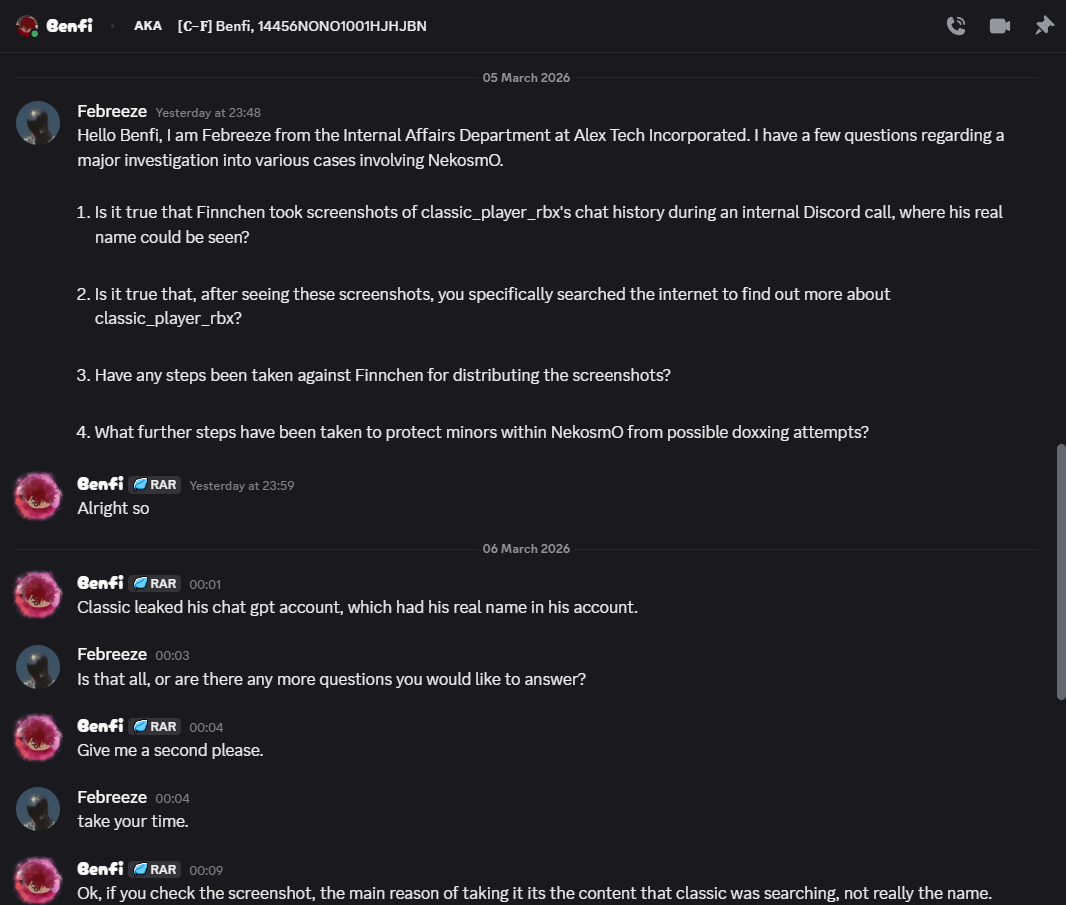The width and height of the screenshot is (1066, 905).
Task: Click Febreeze username above the Hello Benfi message
Action: click(x=112, y=112)
